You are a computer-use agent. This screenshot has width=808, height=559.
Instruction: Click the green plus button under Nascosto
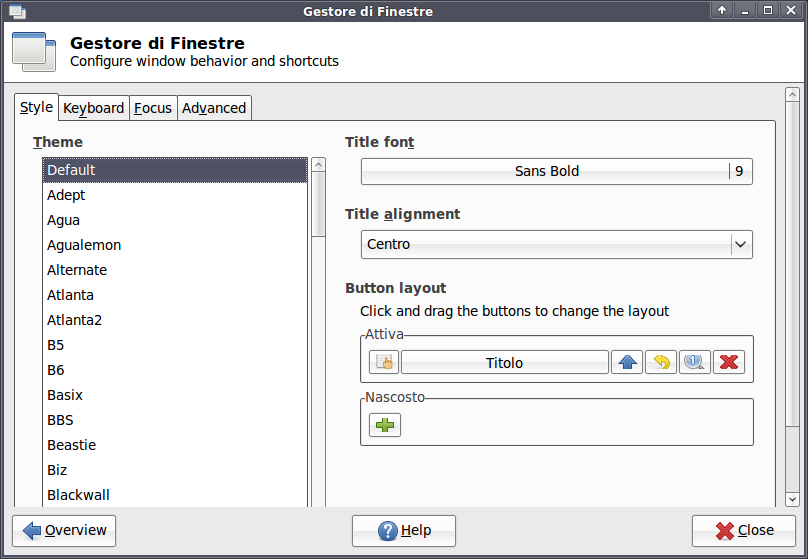pos(384,425)
